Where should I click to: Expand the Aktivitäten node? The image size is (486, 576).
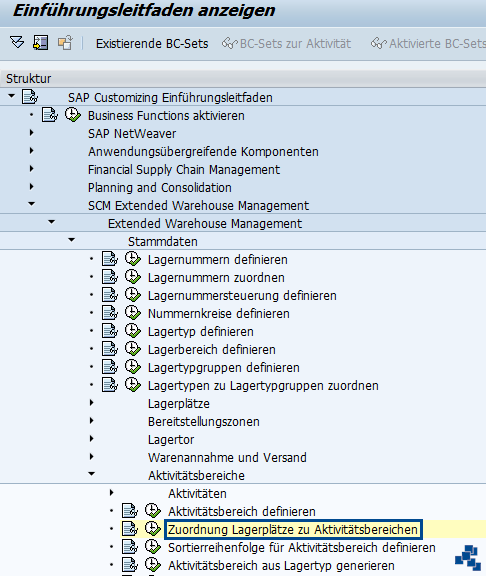(x=112, y=493)
